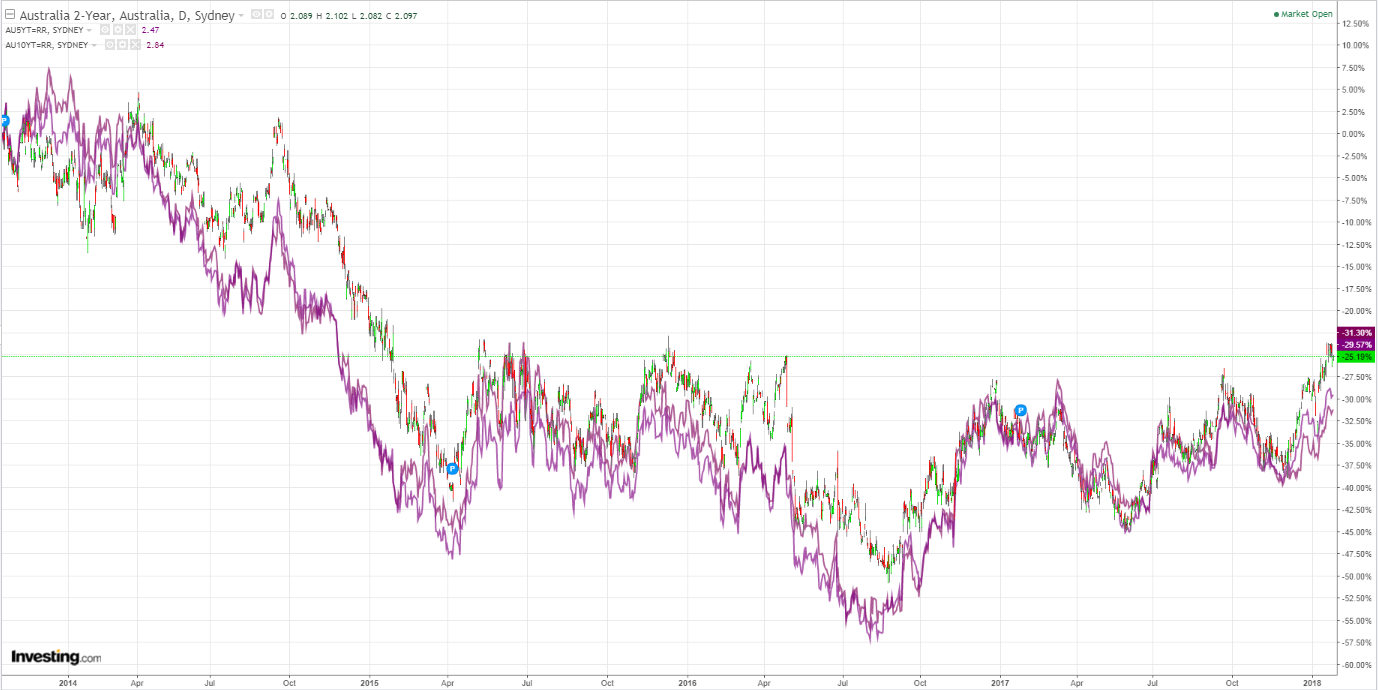Click the dark purple -31.30% axis label
This screenshot has width=1378, height=690.
[x=1356, y=332]
